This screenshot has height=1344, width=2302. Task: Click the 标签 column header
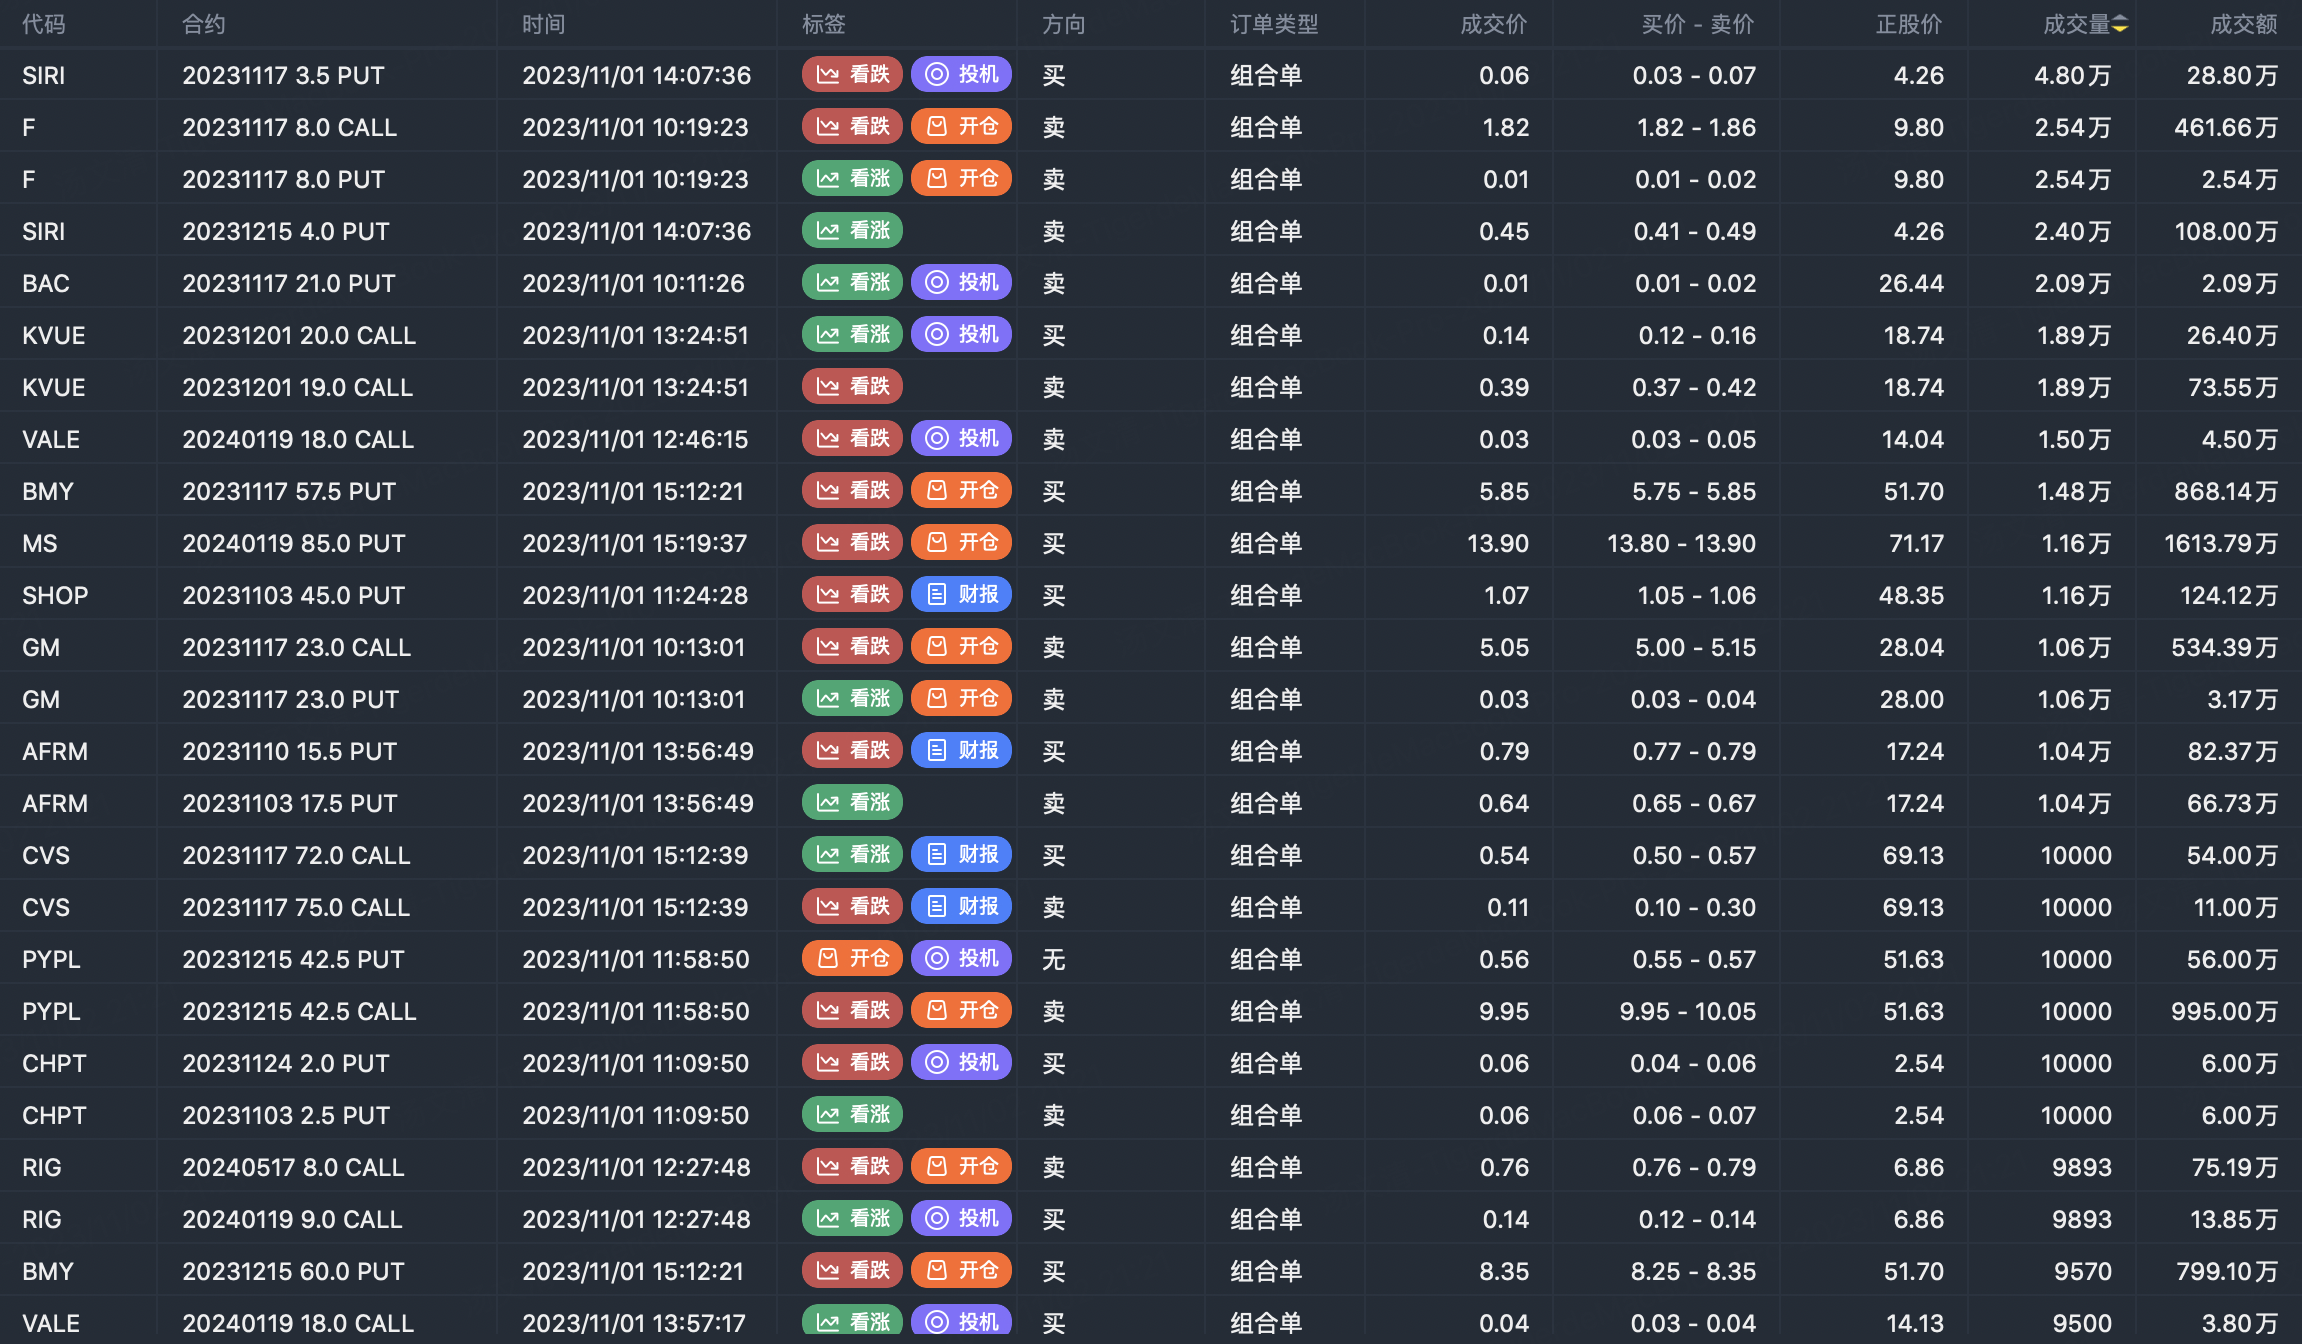point(824,24)
